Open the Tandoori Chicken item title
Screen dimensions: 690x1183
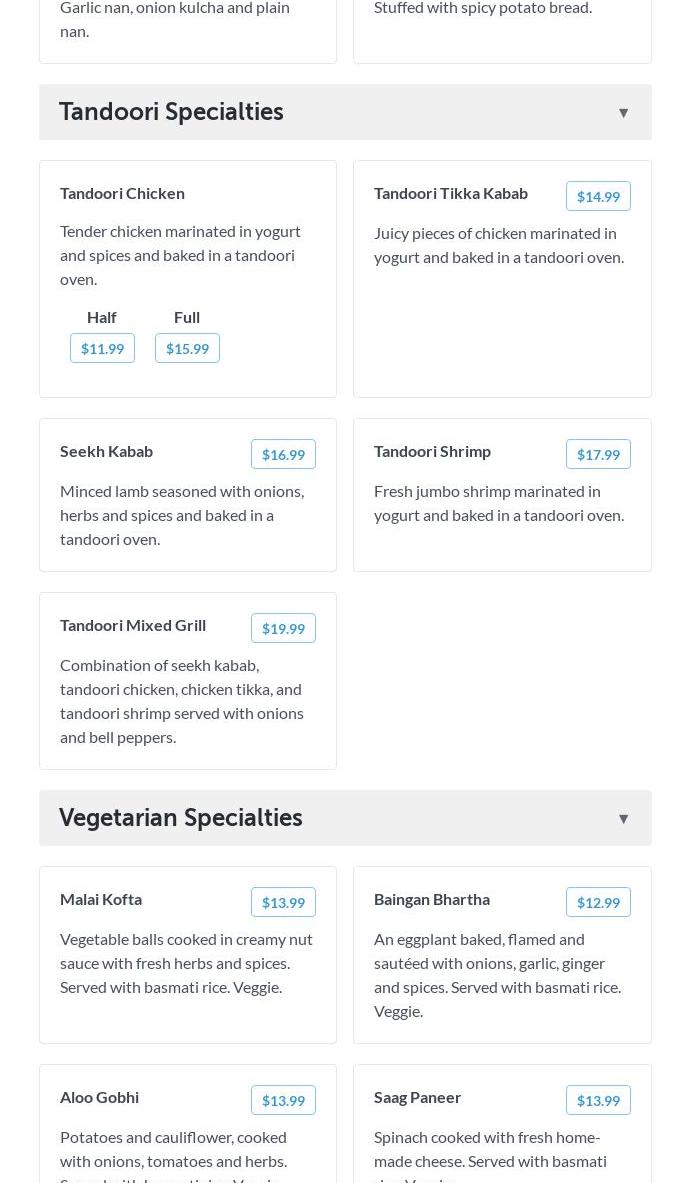tap(122, 193)
